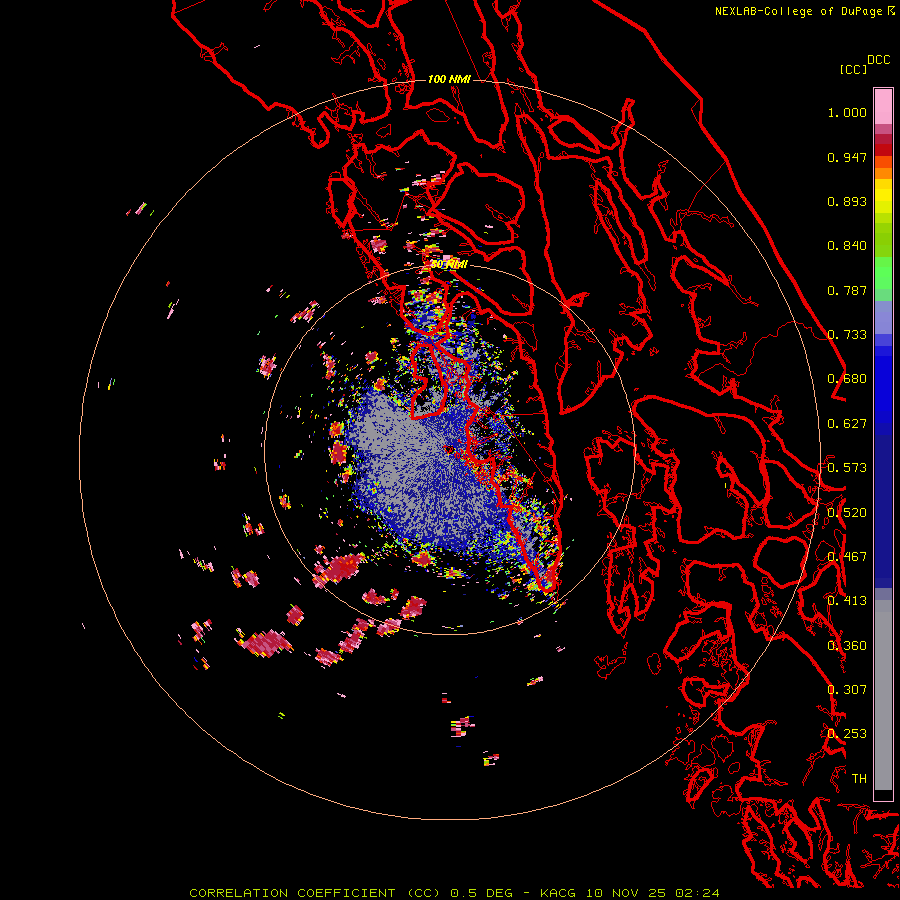This screenshot has width=900, height=900.
Task: Click the 0.520 color scale value
Action: [847, 513]
